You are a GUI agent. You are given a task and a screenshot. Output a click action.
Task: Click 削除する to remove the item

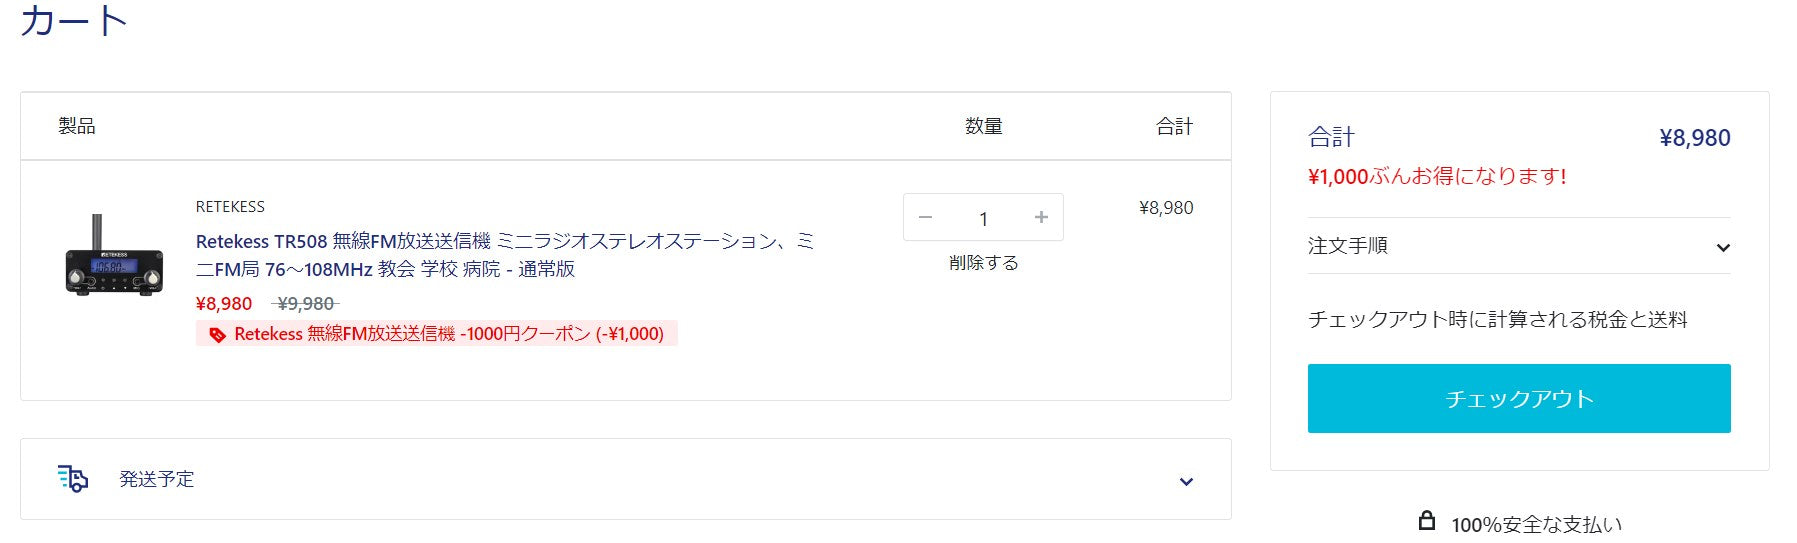tap(983, 263)
